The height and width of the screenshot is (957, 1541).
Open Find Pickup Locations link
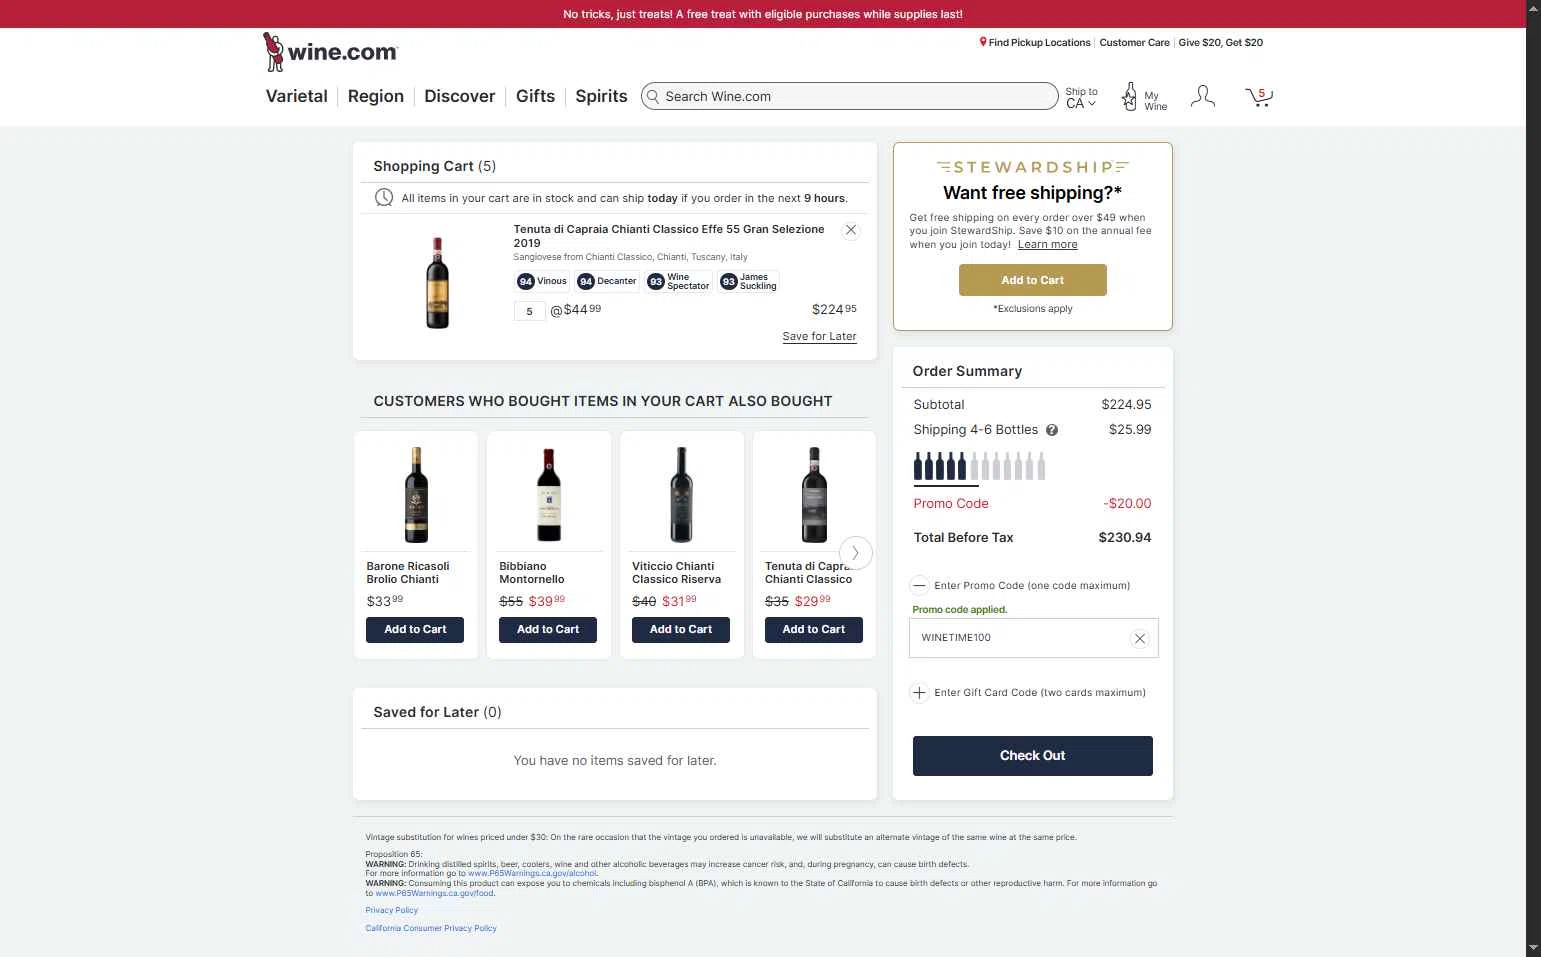coord(1039,42)
